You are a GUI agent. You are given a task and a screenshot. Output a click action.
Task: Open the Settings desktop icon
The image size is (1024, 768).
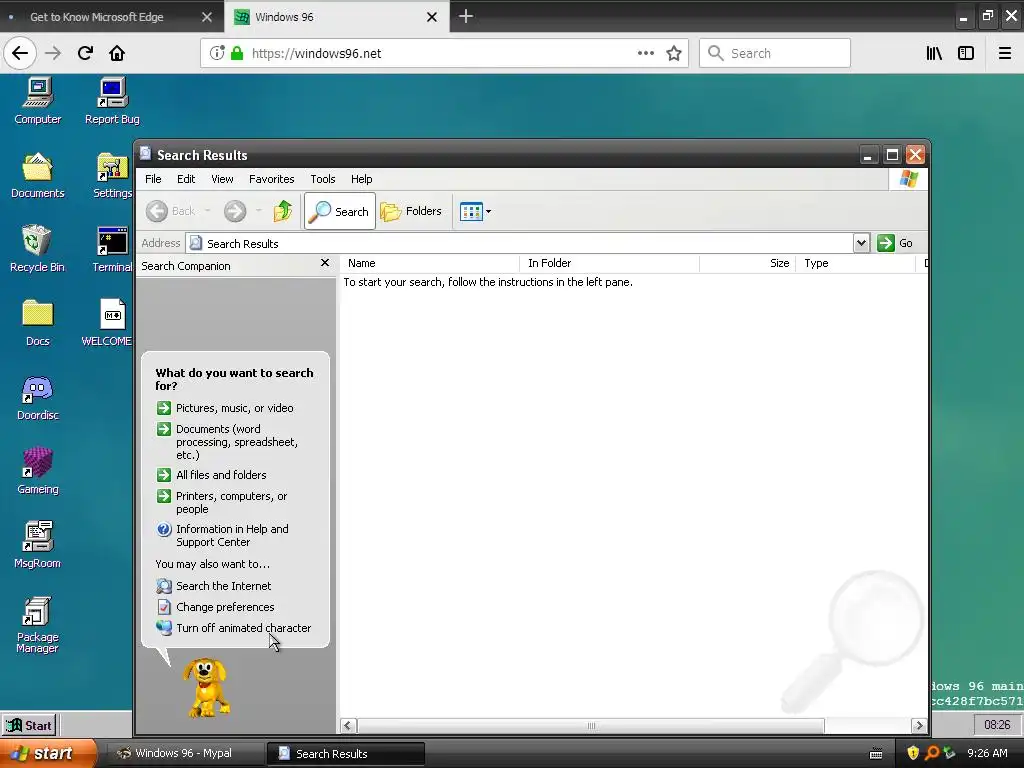pos(112,175)
